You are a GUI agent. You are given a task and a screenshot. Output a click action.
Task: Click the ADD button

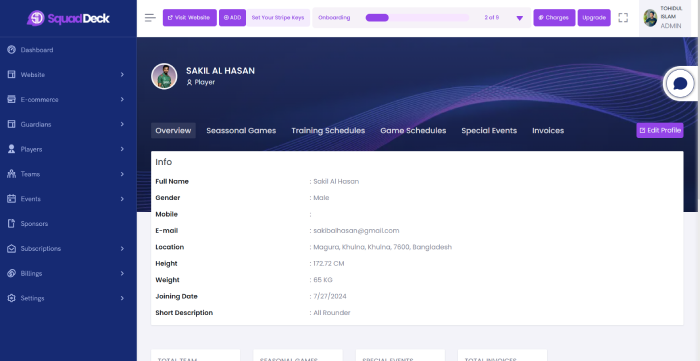232,18
